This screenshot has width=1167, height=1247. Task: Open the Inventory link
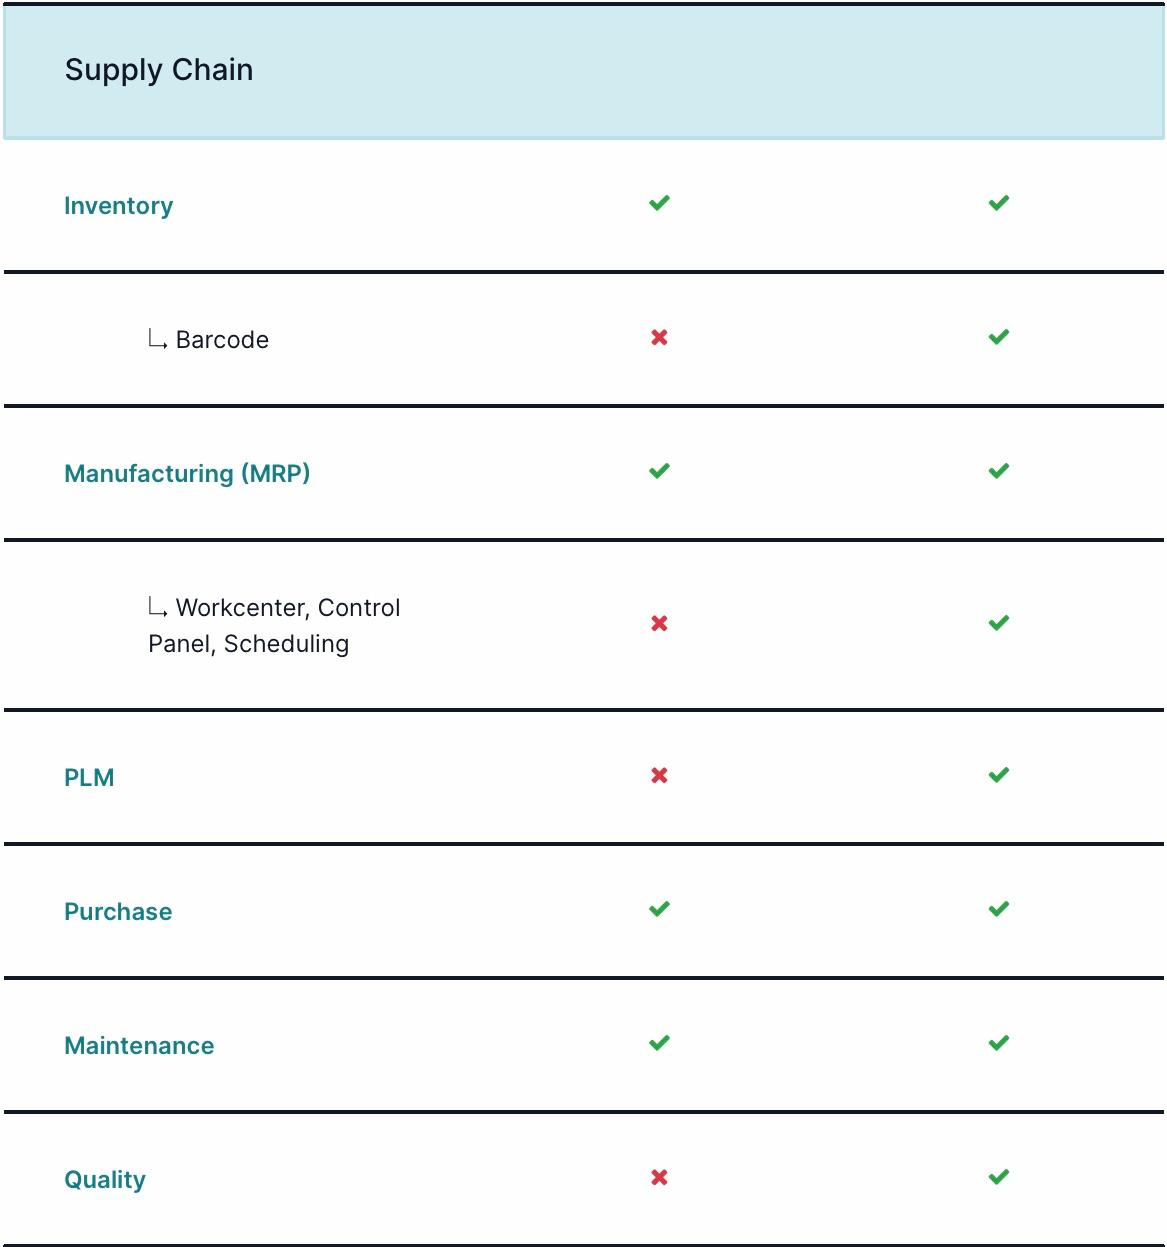point(118,206)
